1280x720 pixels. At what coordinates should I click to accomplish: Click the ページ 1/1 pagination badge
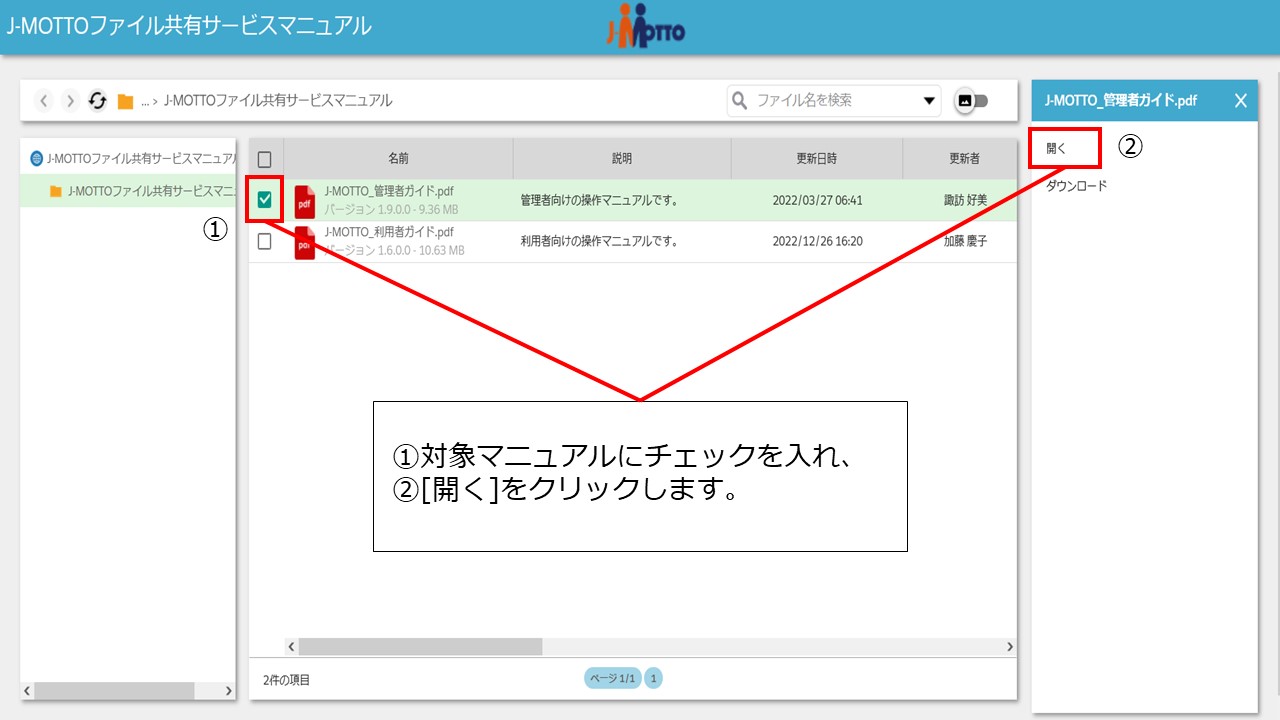(612, 679)
